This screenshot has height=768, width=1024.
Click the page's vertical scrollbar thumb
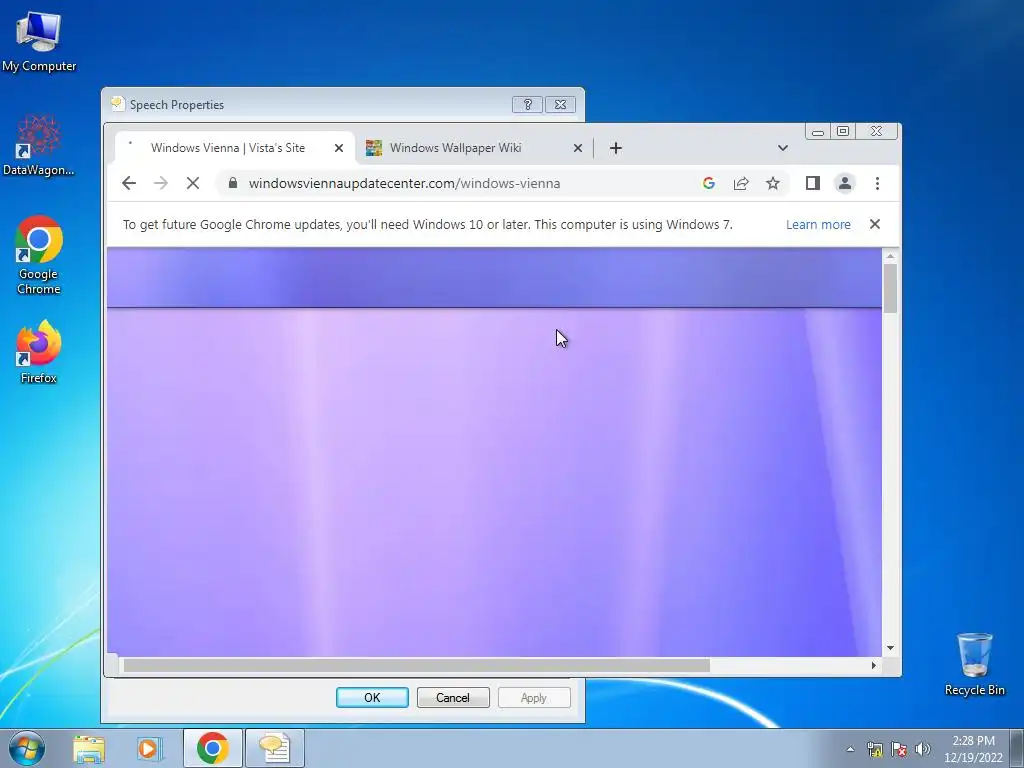click(x=890, y=288)
